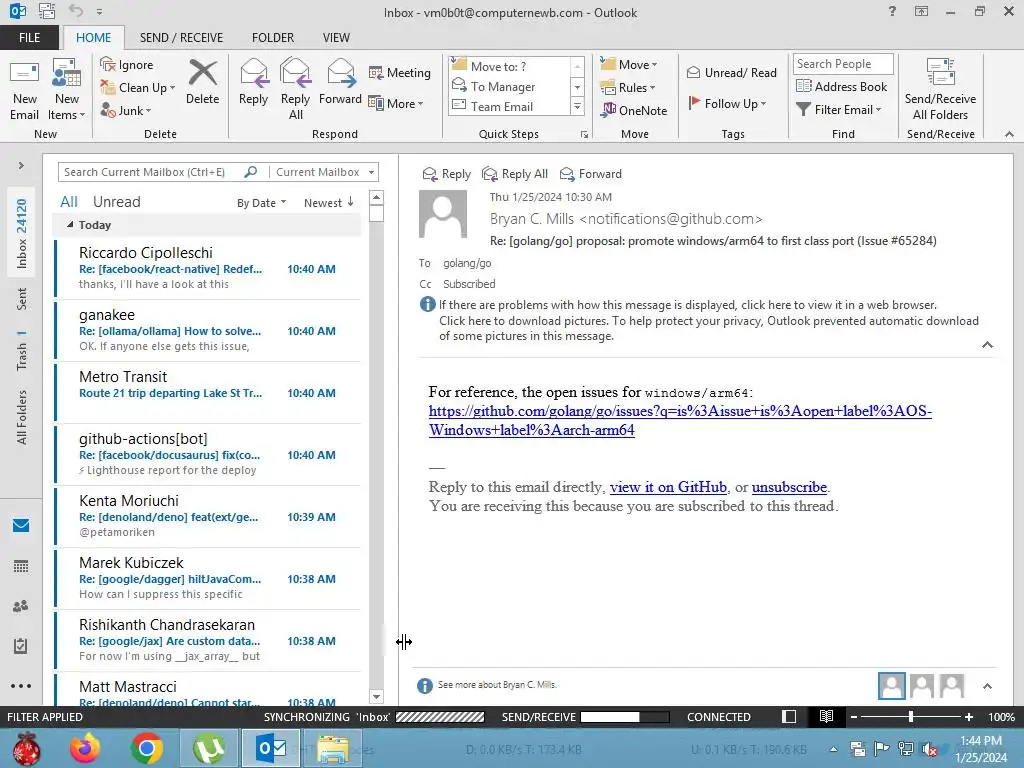
Task: Switch to Reading view in status bar
Action: [826, 716]
